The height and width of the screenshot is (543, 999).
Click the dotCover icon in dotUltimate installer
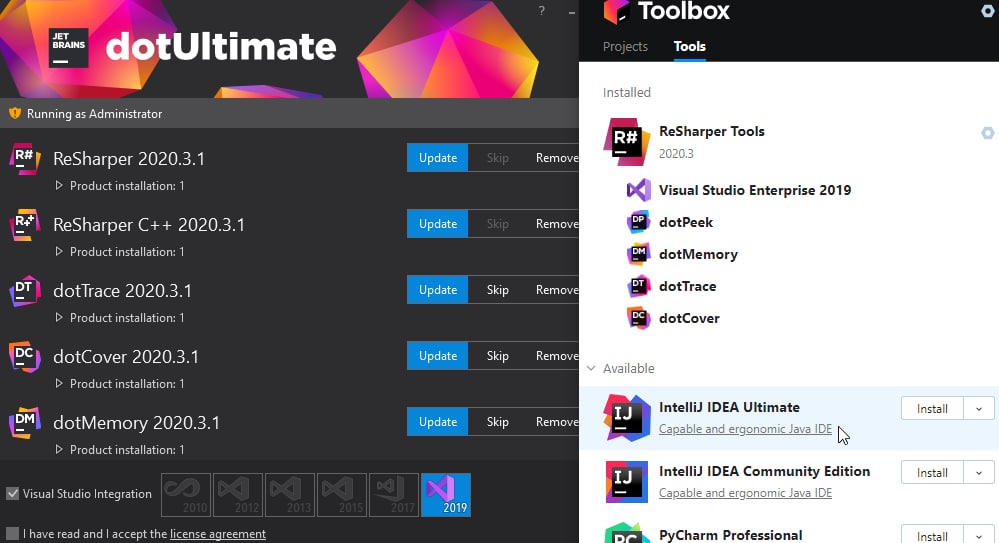pos(25,357)
